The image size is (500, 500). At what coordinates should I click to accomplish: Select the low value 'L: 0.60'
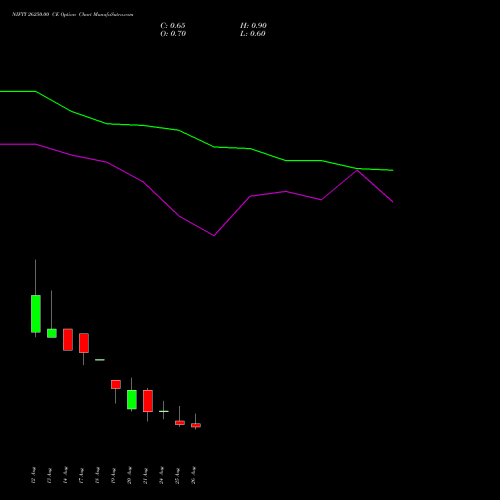pyautogui.click(x=253, y=34)
